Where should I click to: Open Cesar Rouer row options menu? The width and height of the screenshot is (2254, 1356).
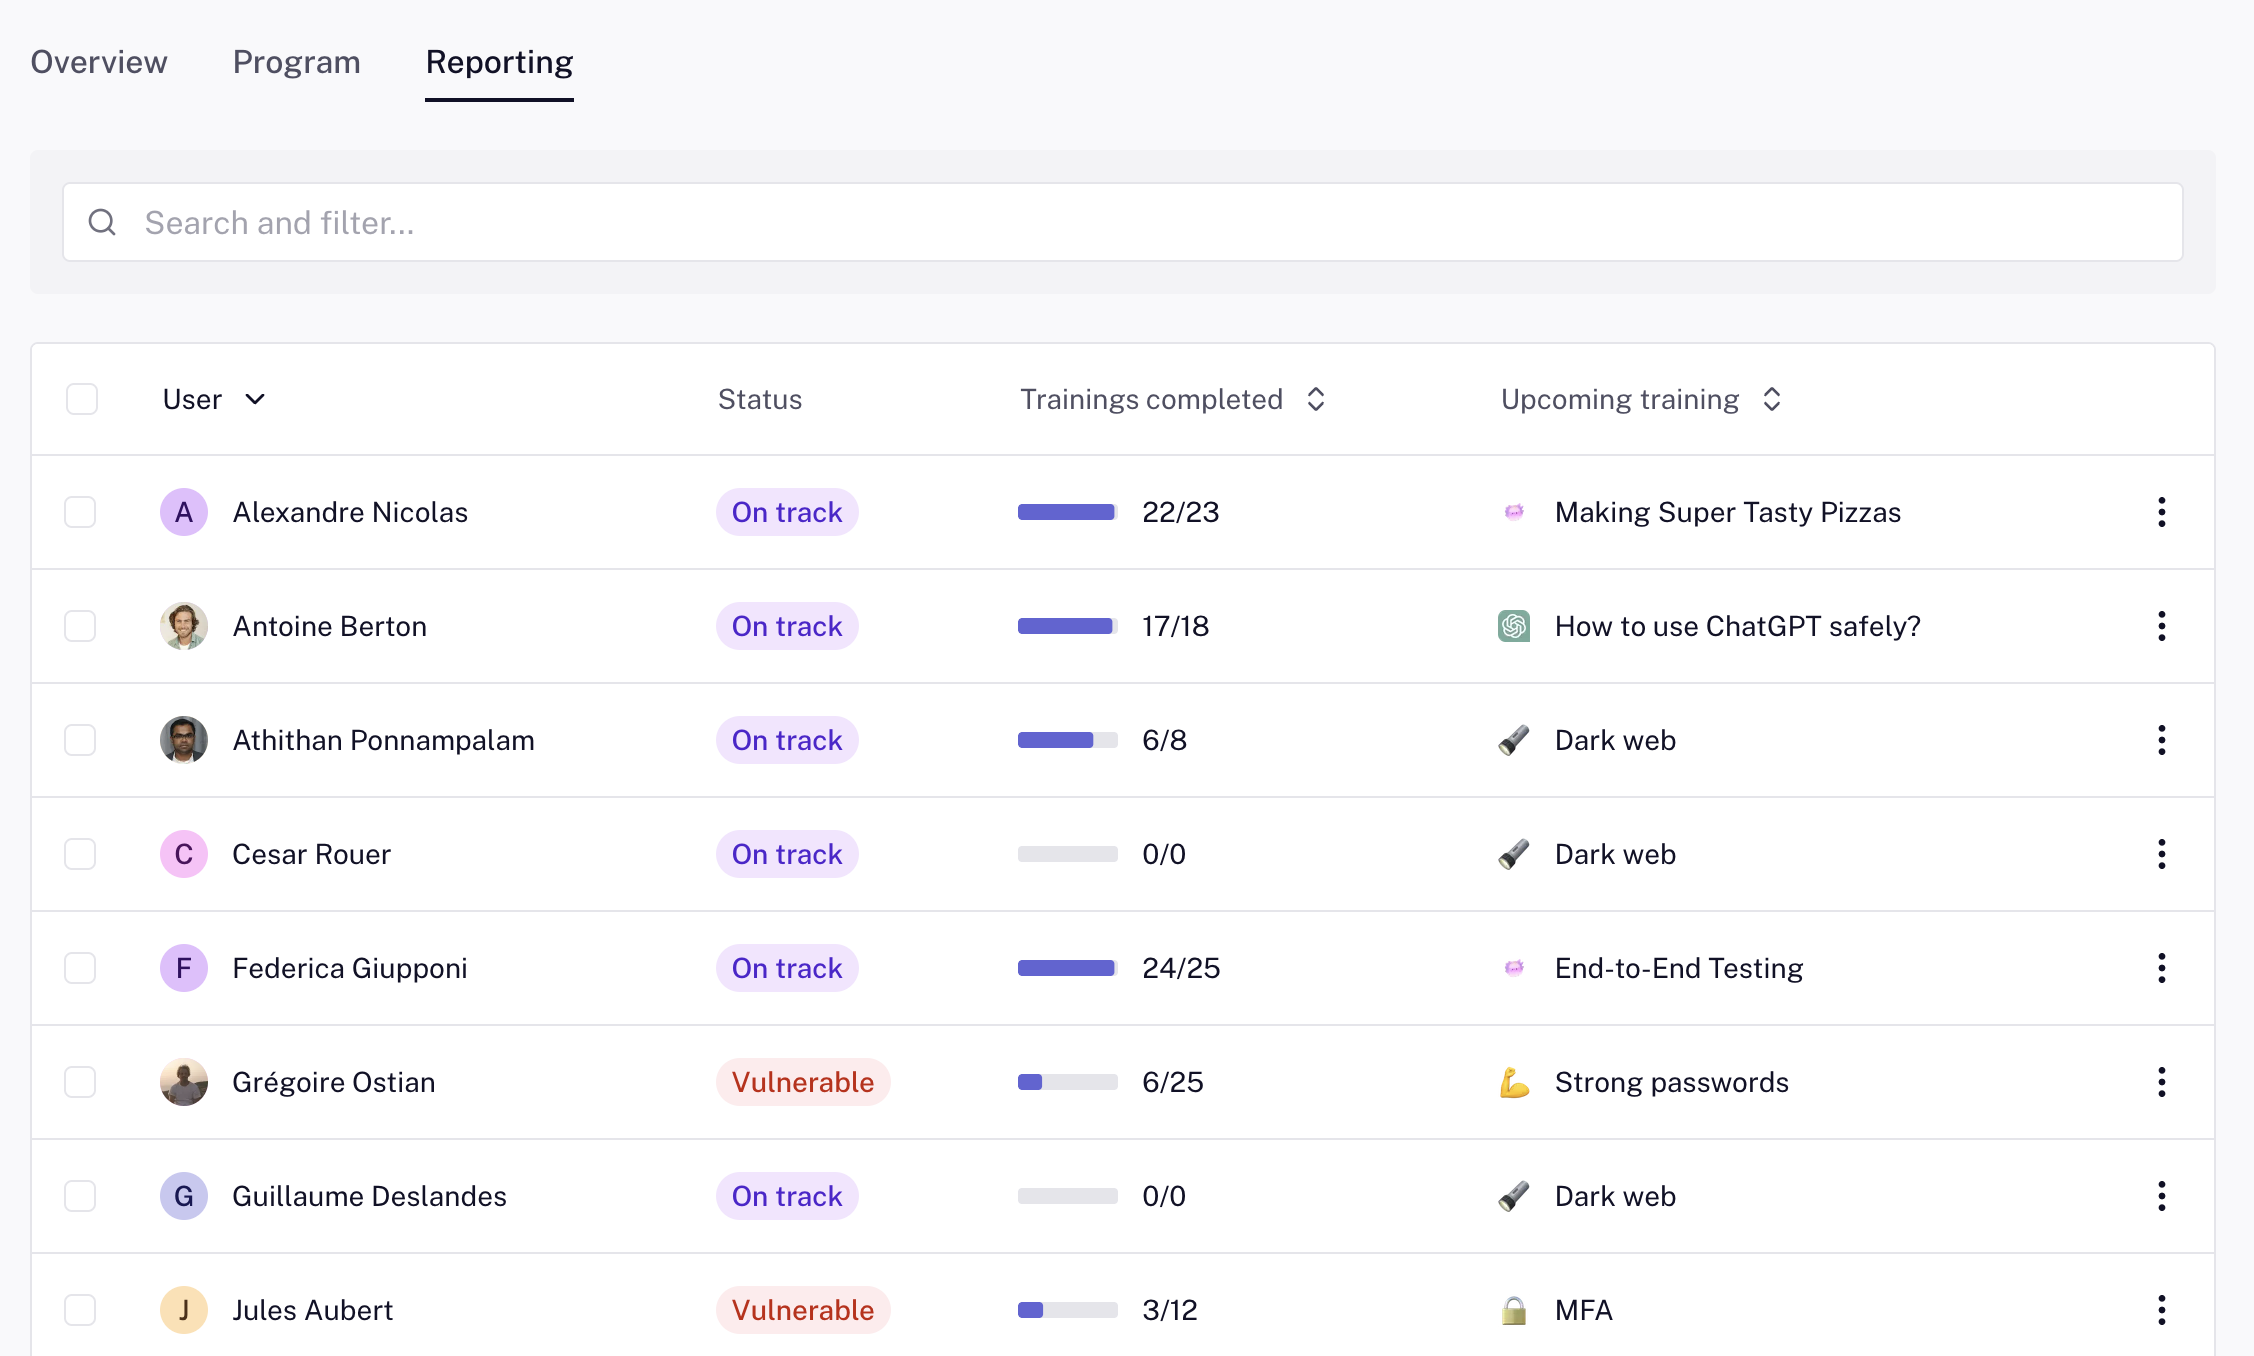pyautogui.click(x=2161, y=854)
